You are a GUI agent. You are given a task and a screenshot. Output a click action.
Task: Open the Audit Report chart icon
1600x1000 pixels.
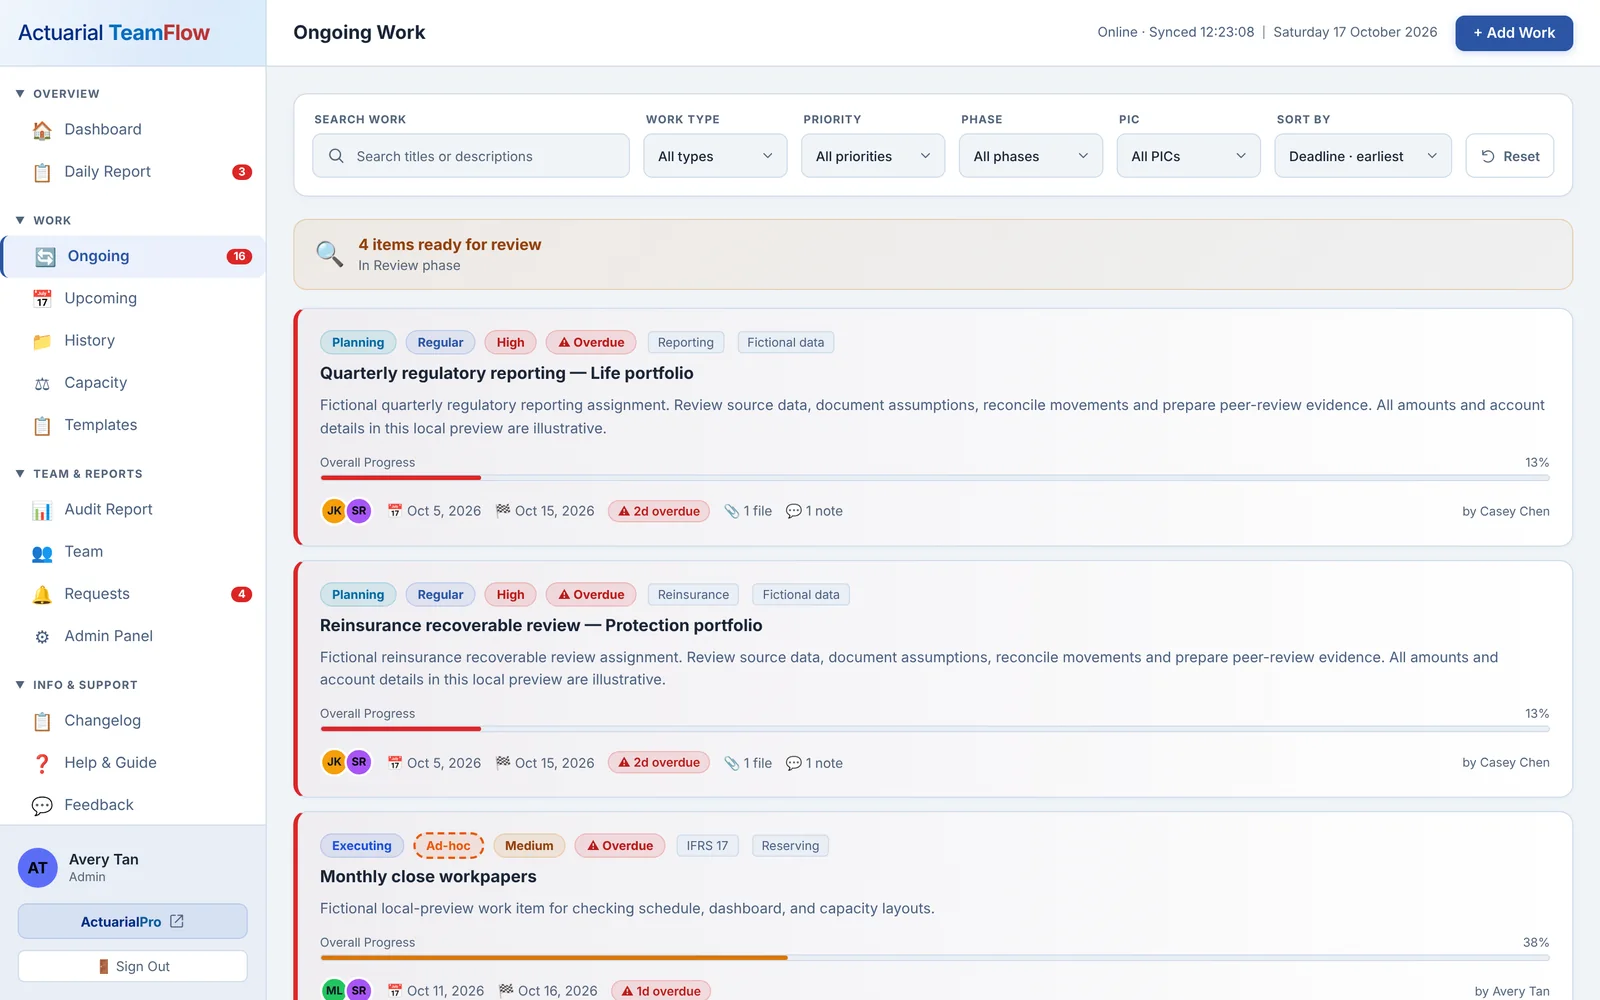(42, 510)
